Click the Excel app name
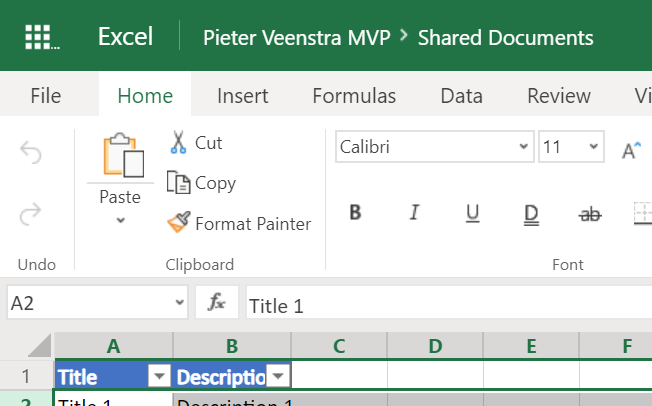Image resolution: width=652 pixels, height=406 pixels. (126, 37)
